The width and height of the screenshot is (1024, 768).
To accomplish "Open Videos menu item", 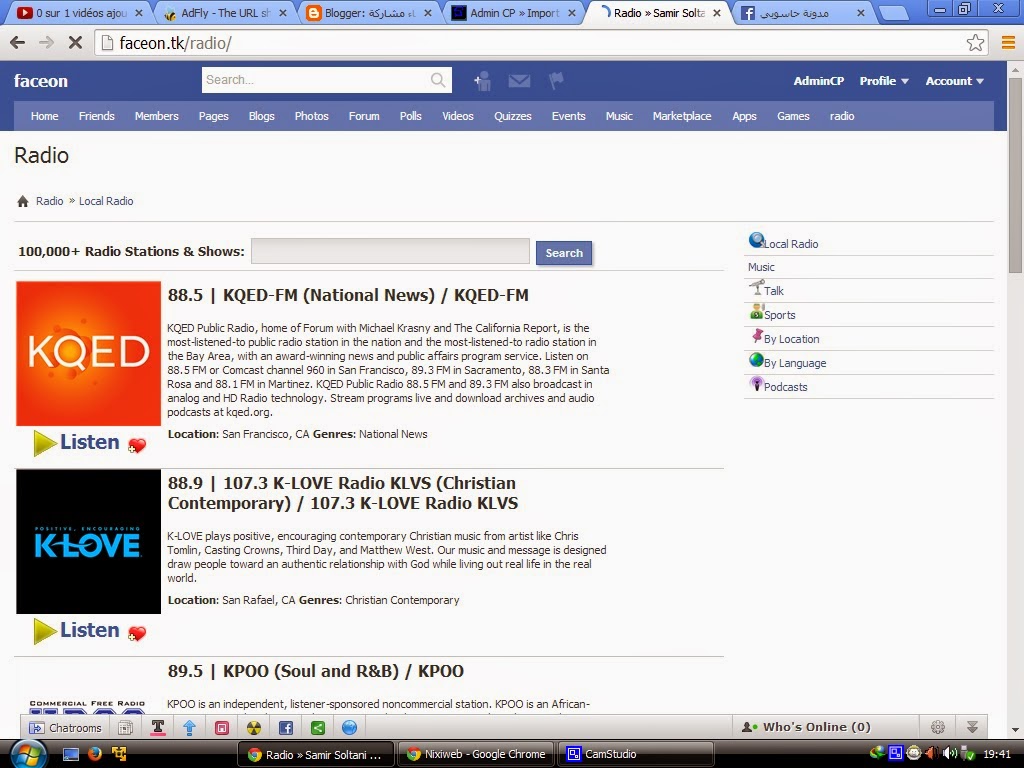I will pyautogui.click(x=458, y=116).
